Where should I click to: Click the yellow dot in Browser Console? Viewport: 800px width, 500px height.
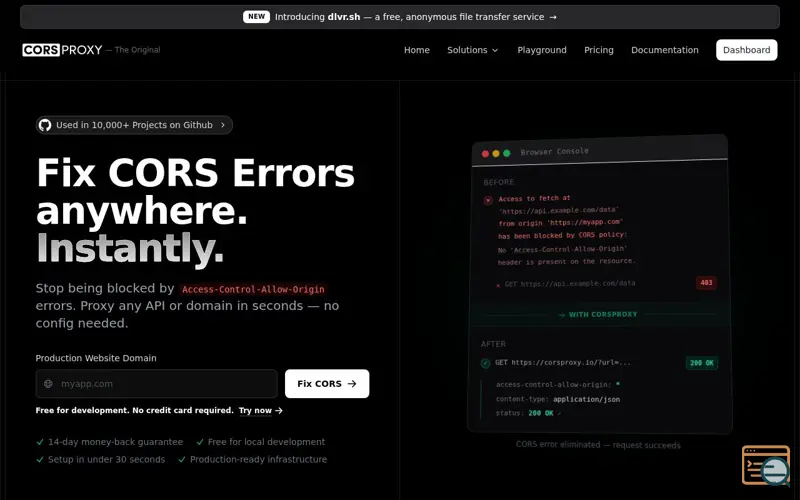tap(496, 153)
